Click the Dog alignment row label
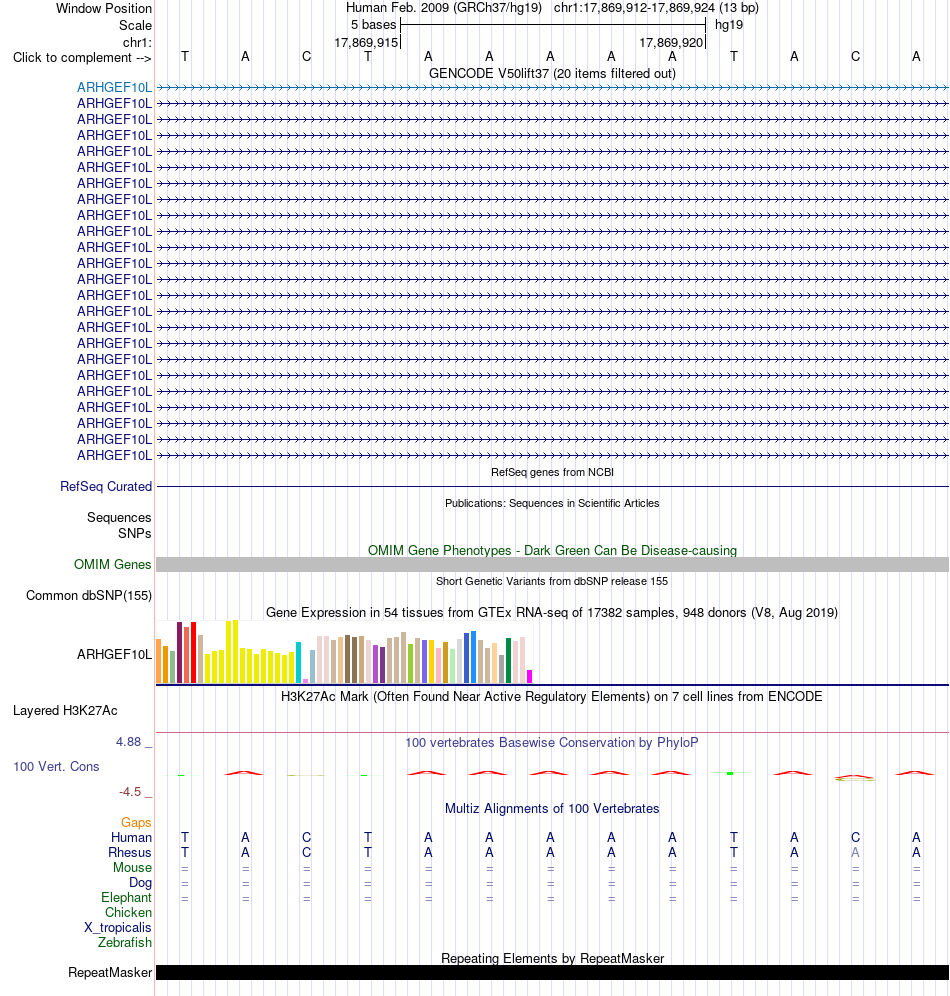Screen dimensions: 950x996 [140, 883]
